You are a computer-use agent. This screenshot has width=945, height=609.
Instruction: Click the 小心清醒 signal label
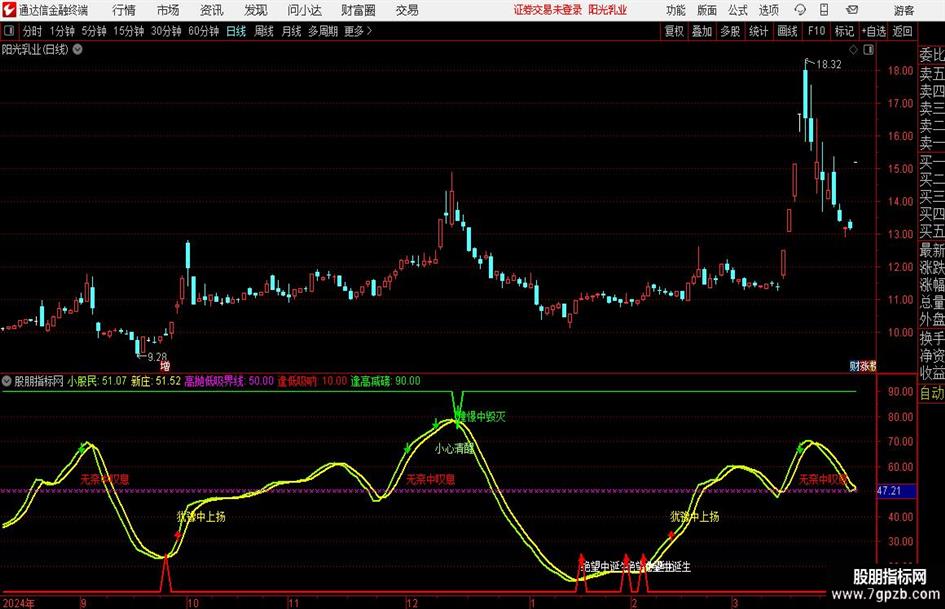pos(454,449)
